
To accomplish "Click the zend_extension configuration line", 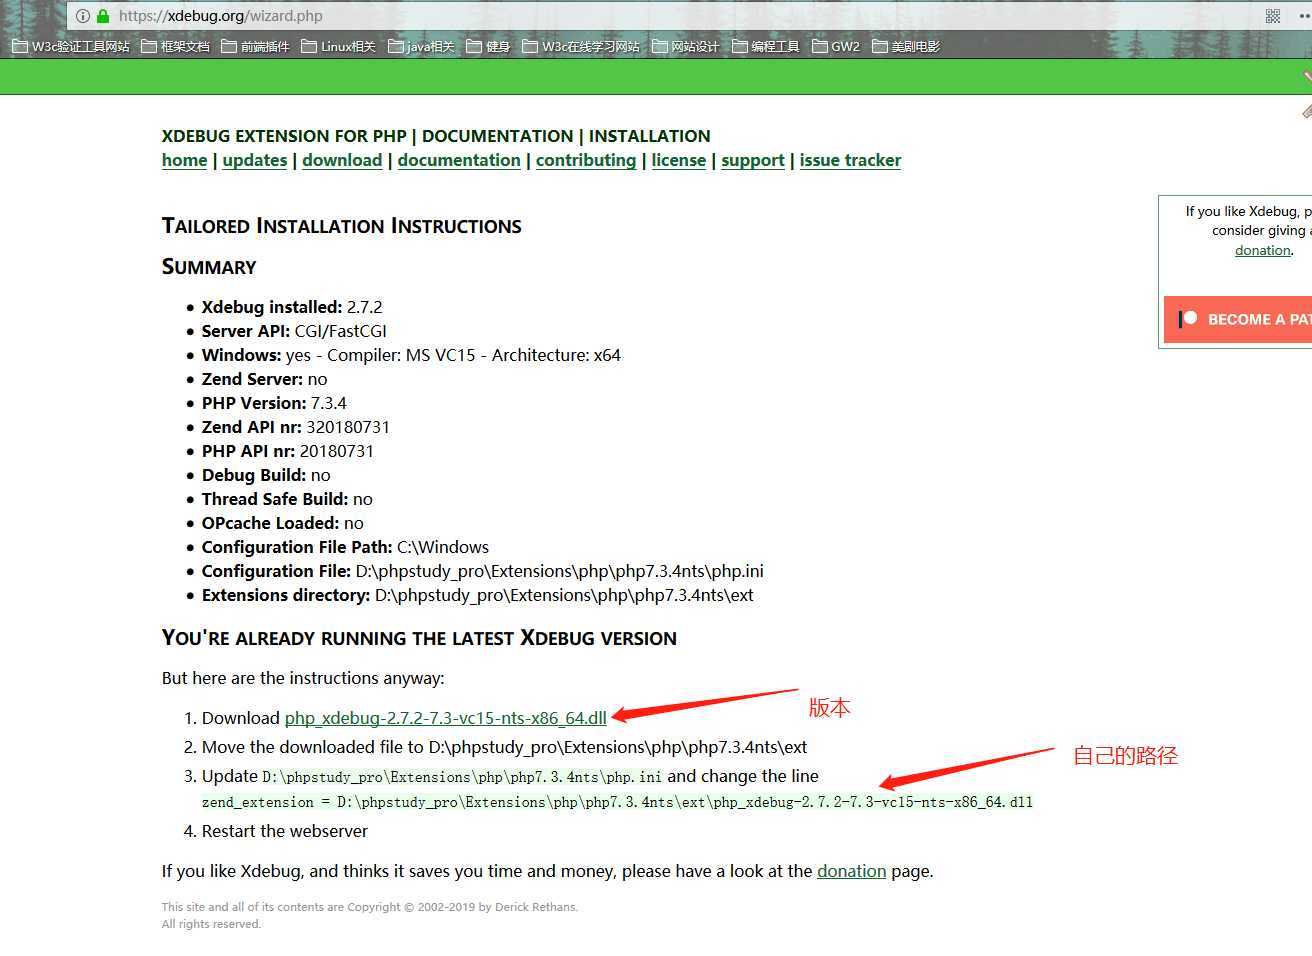I will point(617,802).
